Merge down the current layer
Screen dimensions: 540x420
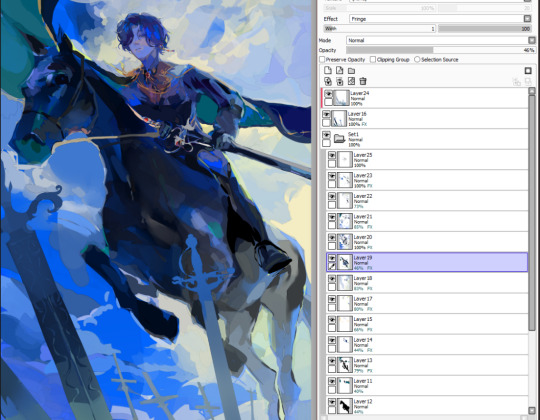point(340,81)
